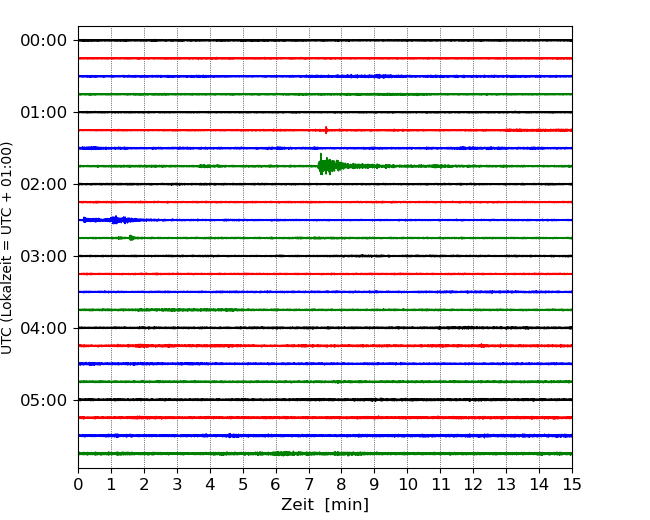Viewport: 650px width, 520px height.
Task: Click the x-axis tick label 10
Action: (407, 485)
